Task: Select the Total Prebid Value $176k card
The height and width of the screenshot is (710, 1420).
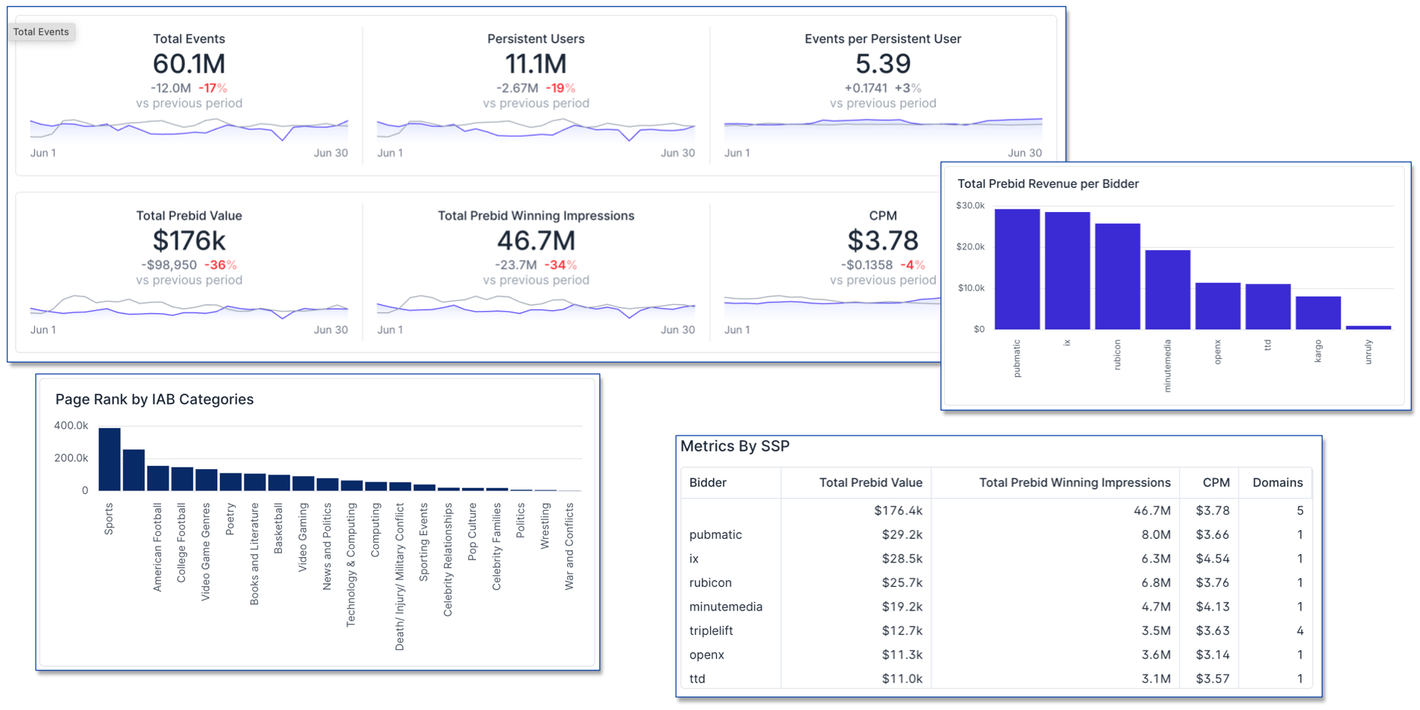Action: click(x=189, y=272)
